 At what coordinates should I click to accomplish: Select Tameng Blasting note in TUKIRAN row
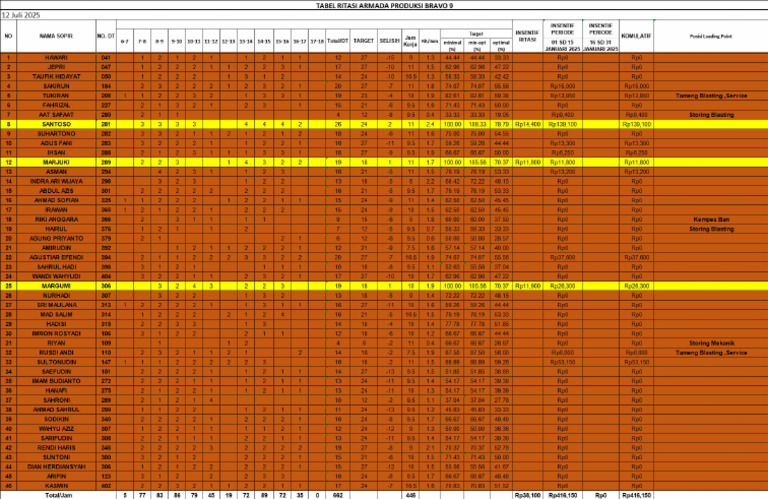tap(711, 95)
